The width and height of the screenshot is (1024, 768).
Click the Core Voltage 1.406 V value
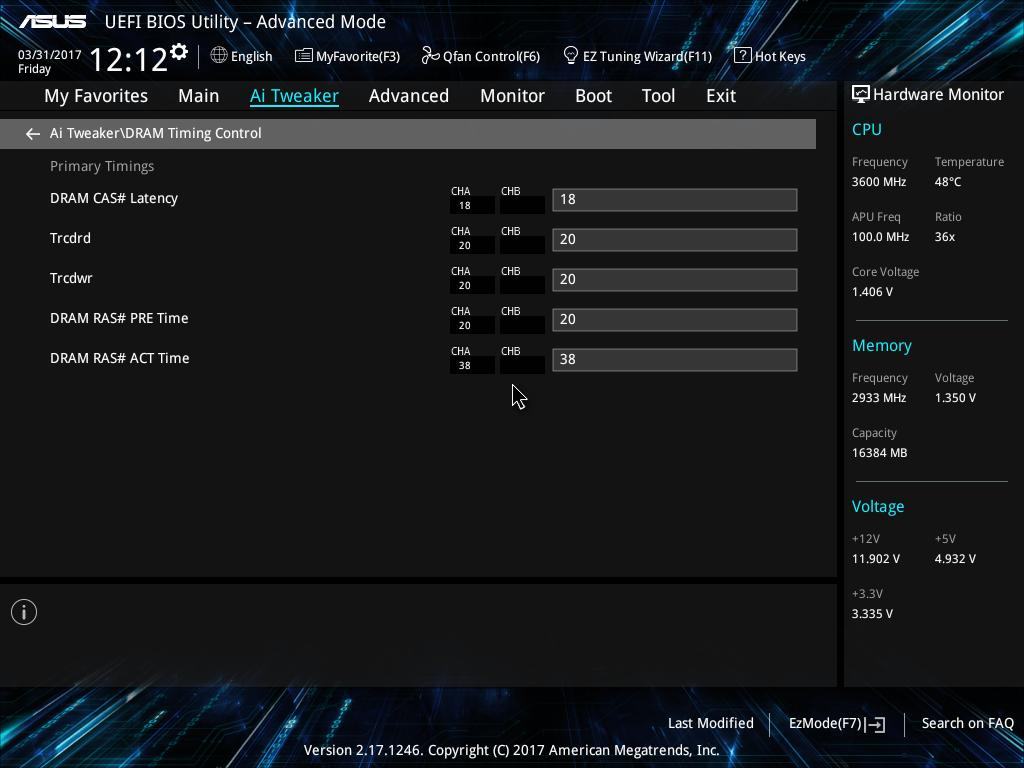[x=872, y=292]
